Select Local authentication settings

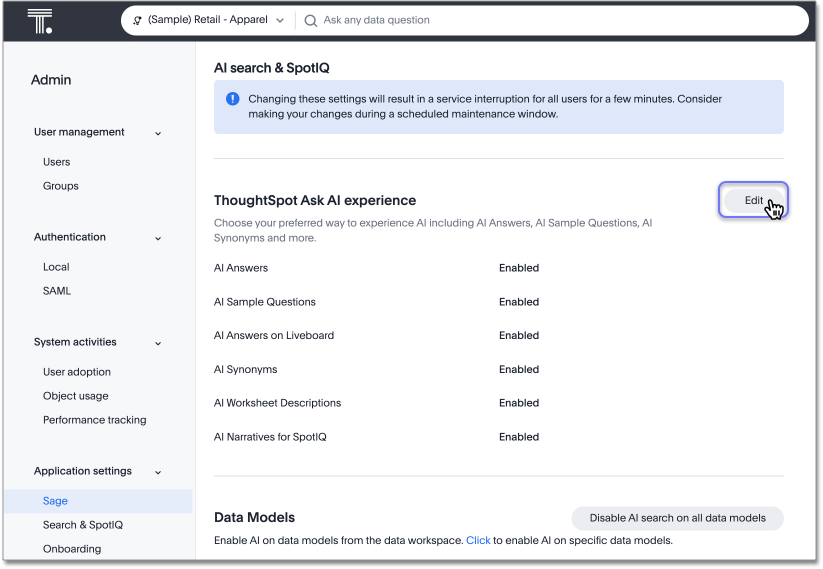56,267
